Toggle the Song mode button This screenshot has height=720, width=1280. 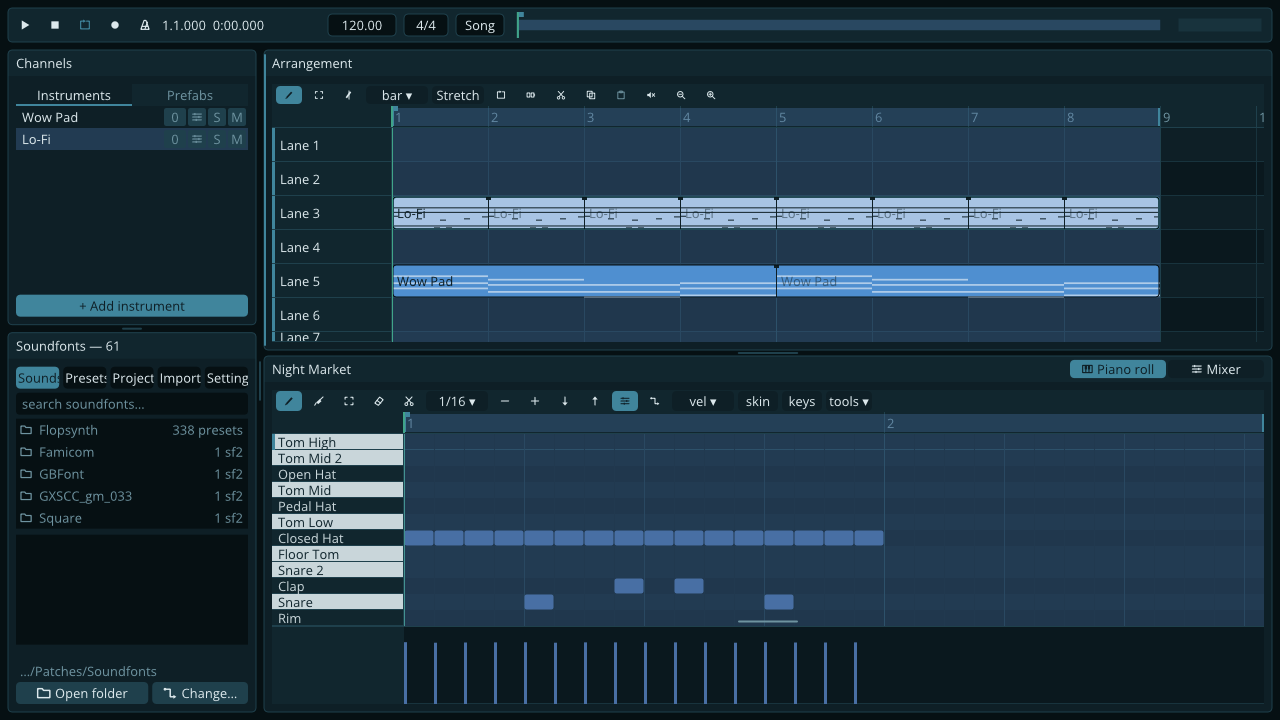480,25
